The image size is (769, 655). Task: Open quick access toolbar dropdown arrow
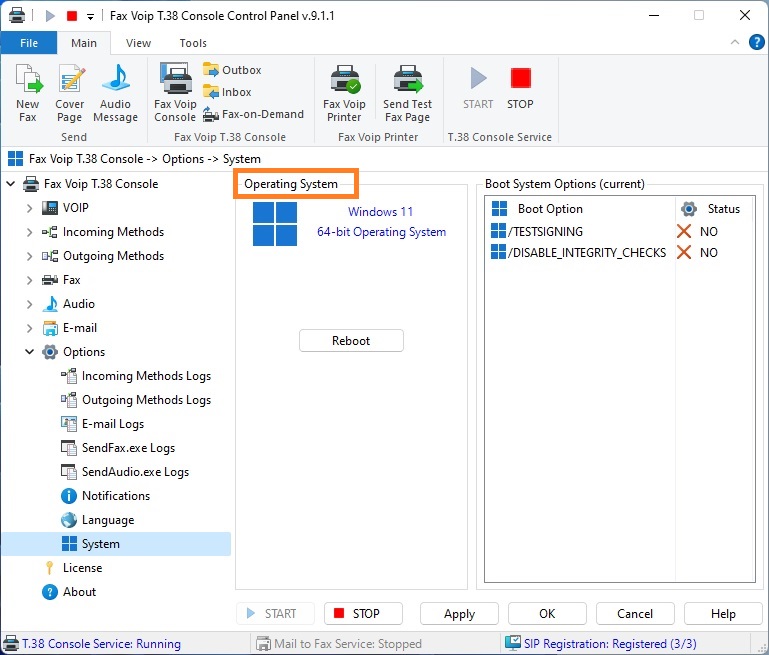point(90,17)
